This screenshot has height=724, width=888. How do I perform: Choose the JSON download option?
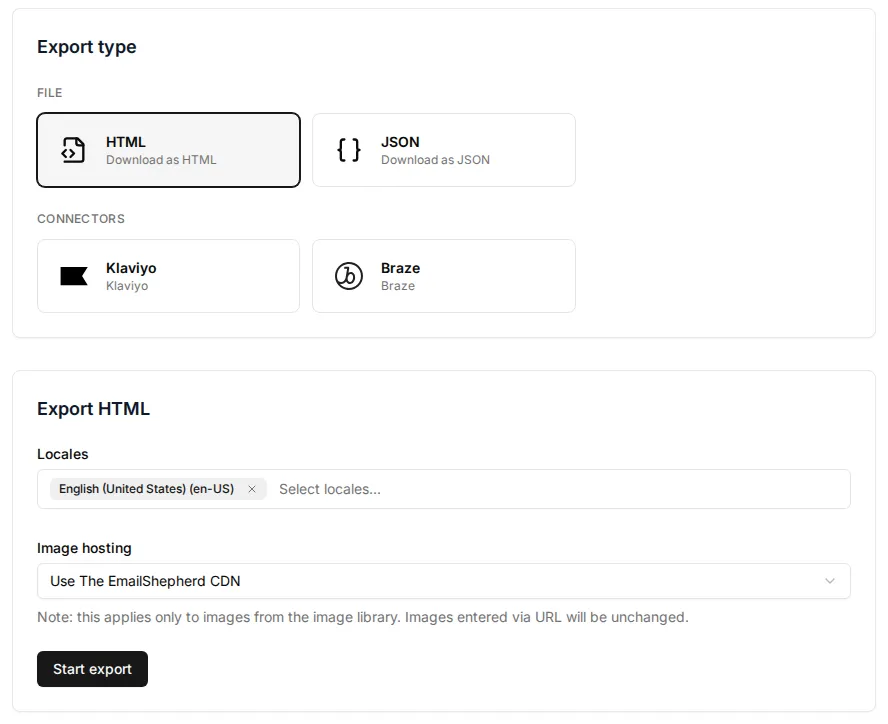pyautogui.click(x=443, y=150)
